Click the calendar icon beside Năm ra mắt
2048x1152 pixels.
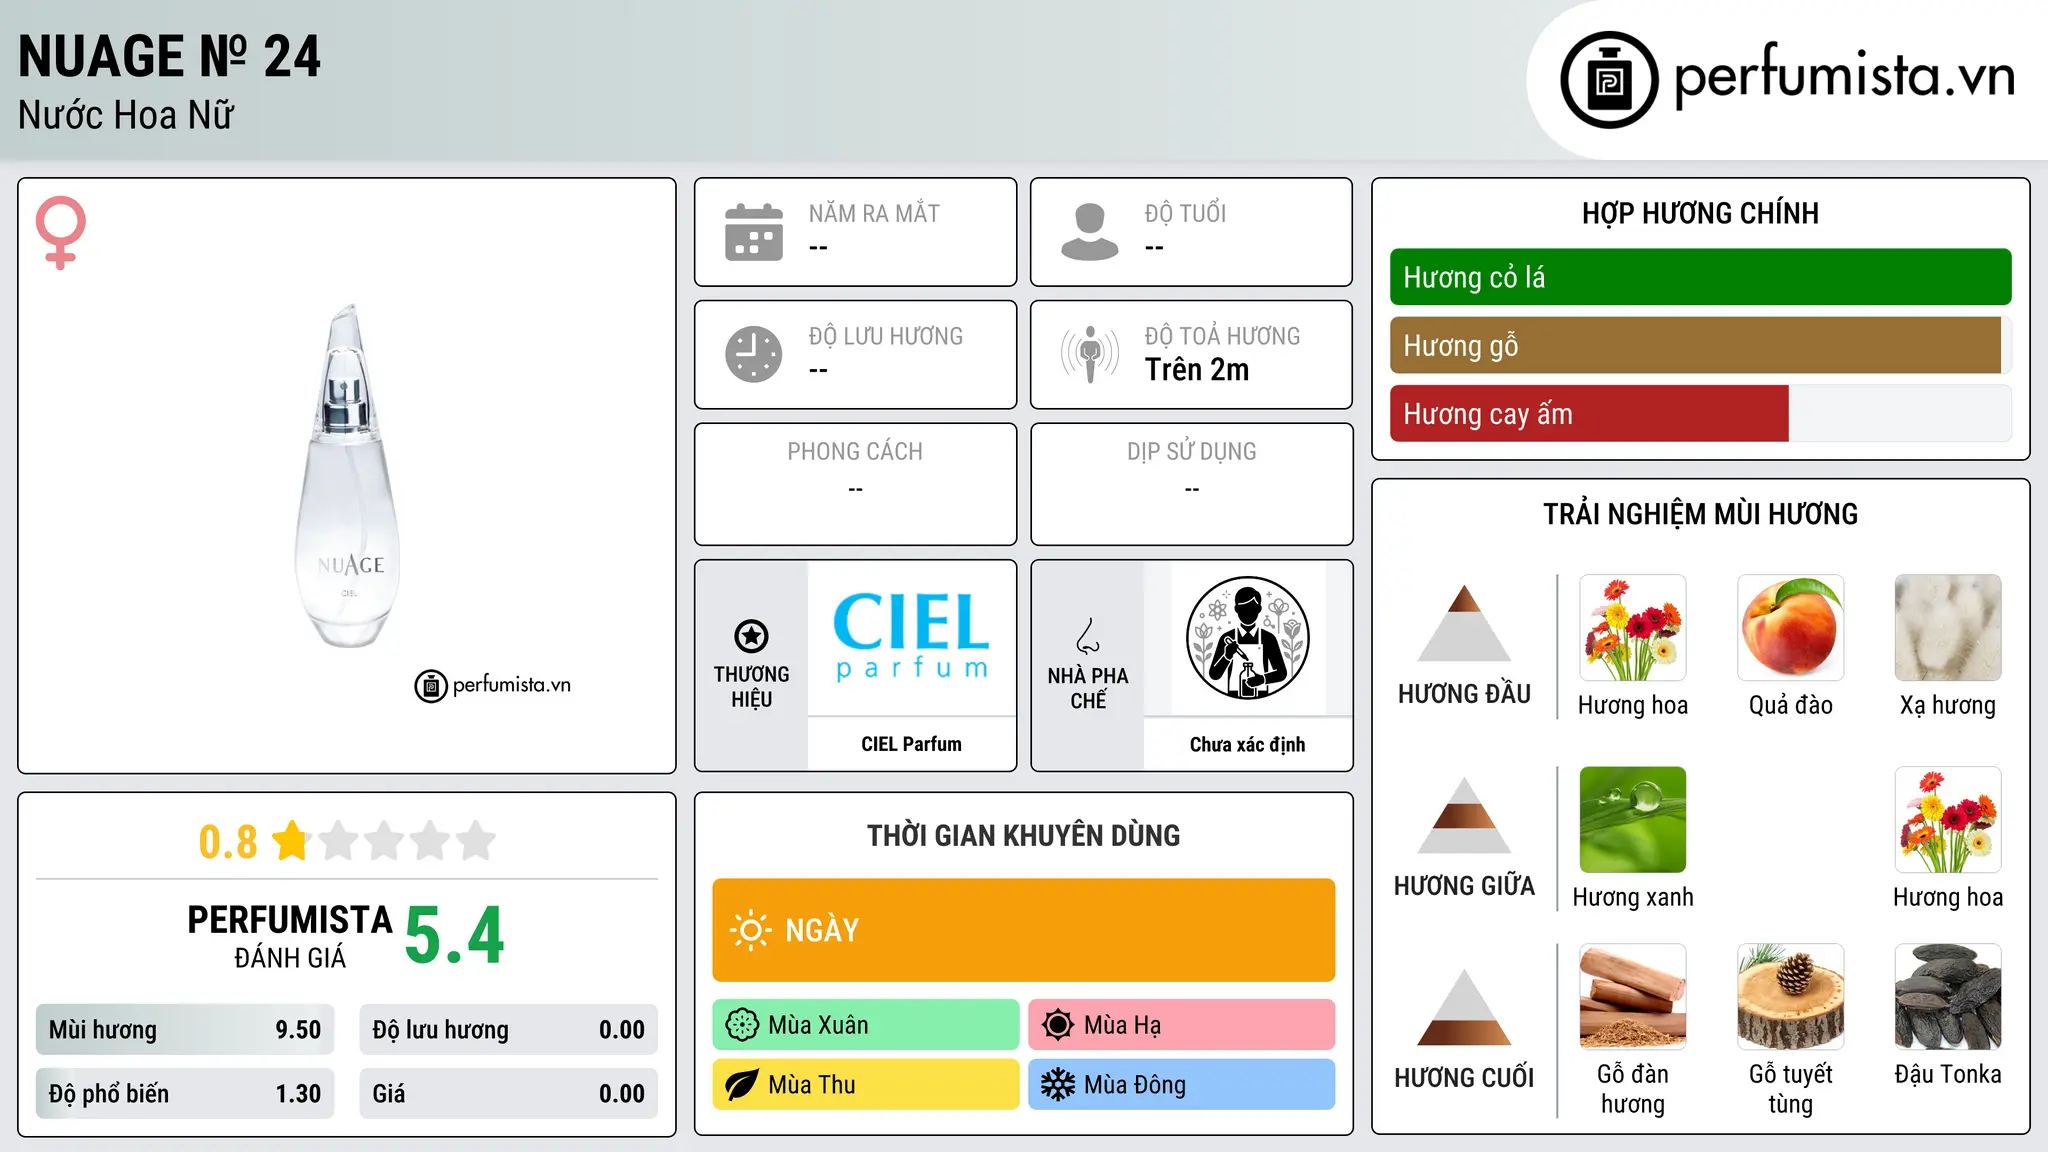pos(754,232)
